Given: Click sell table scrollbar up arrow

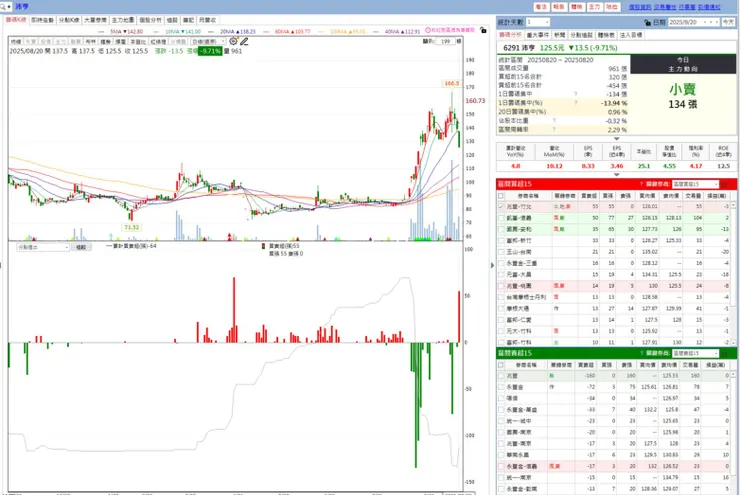Looking at the screenshot, I should [x=733, y=375].
